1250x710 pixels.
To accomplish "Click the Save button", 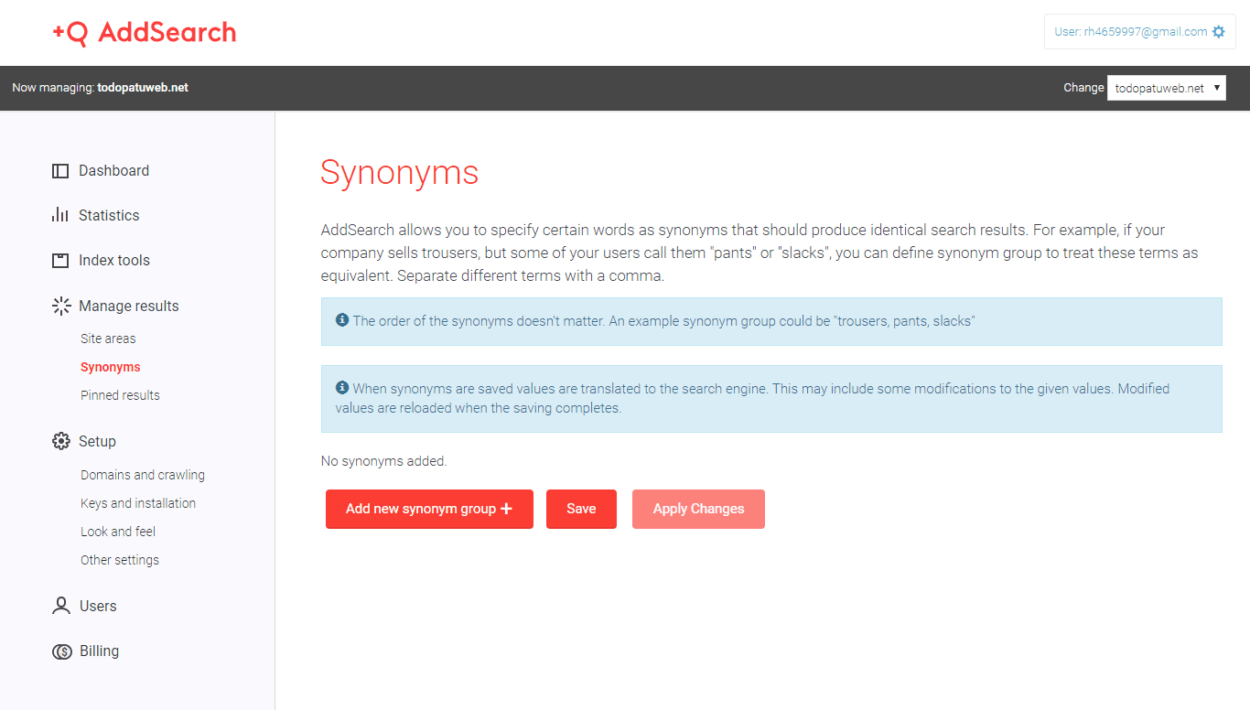I will coord(581,509).
